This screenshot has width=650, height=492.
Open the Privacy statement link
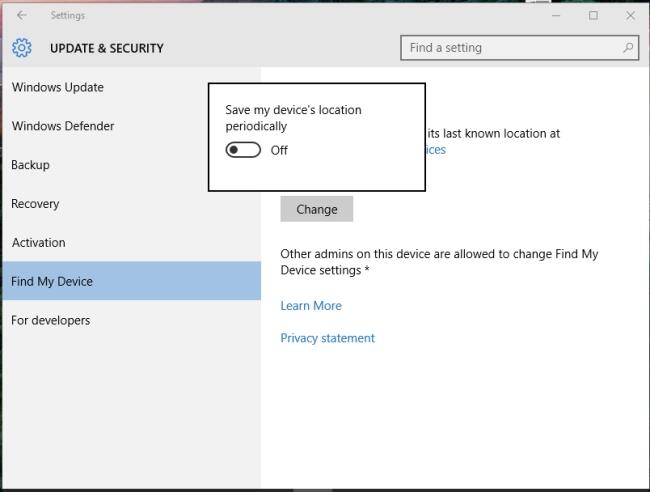[x=327, y=338]
